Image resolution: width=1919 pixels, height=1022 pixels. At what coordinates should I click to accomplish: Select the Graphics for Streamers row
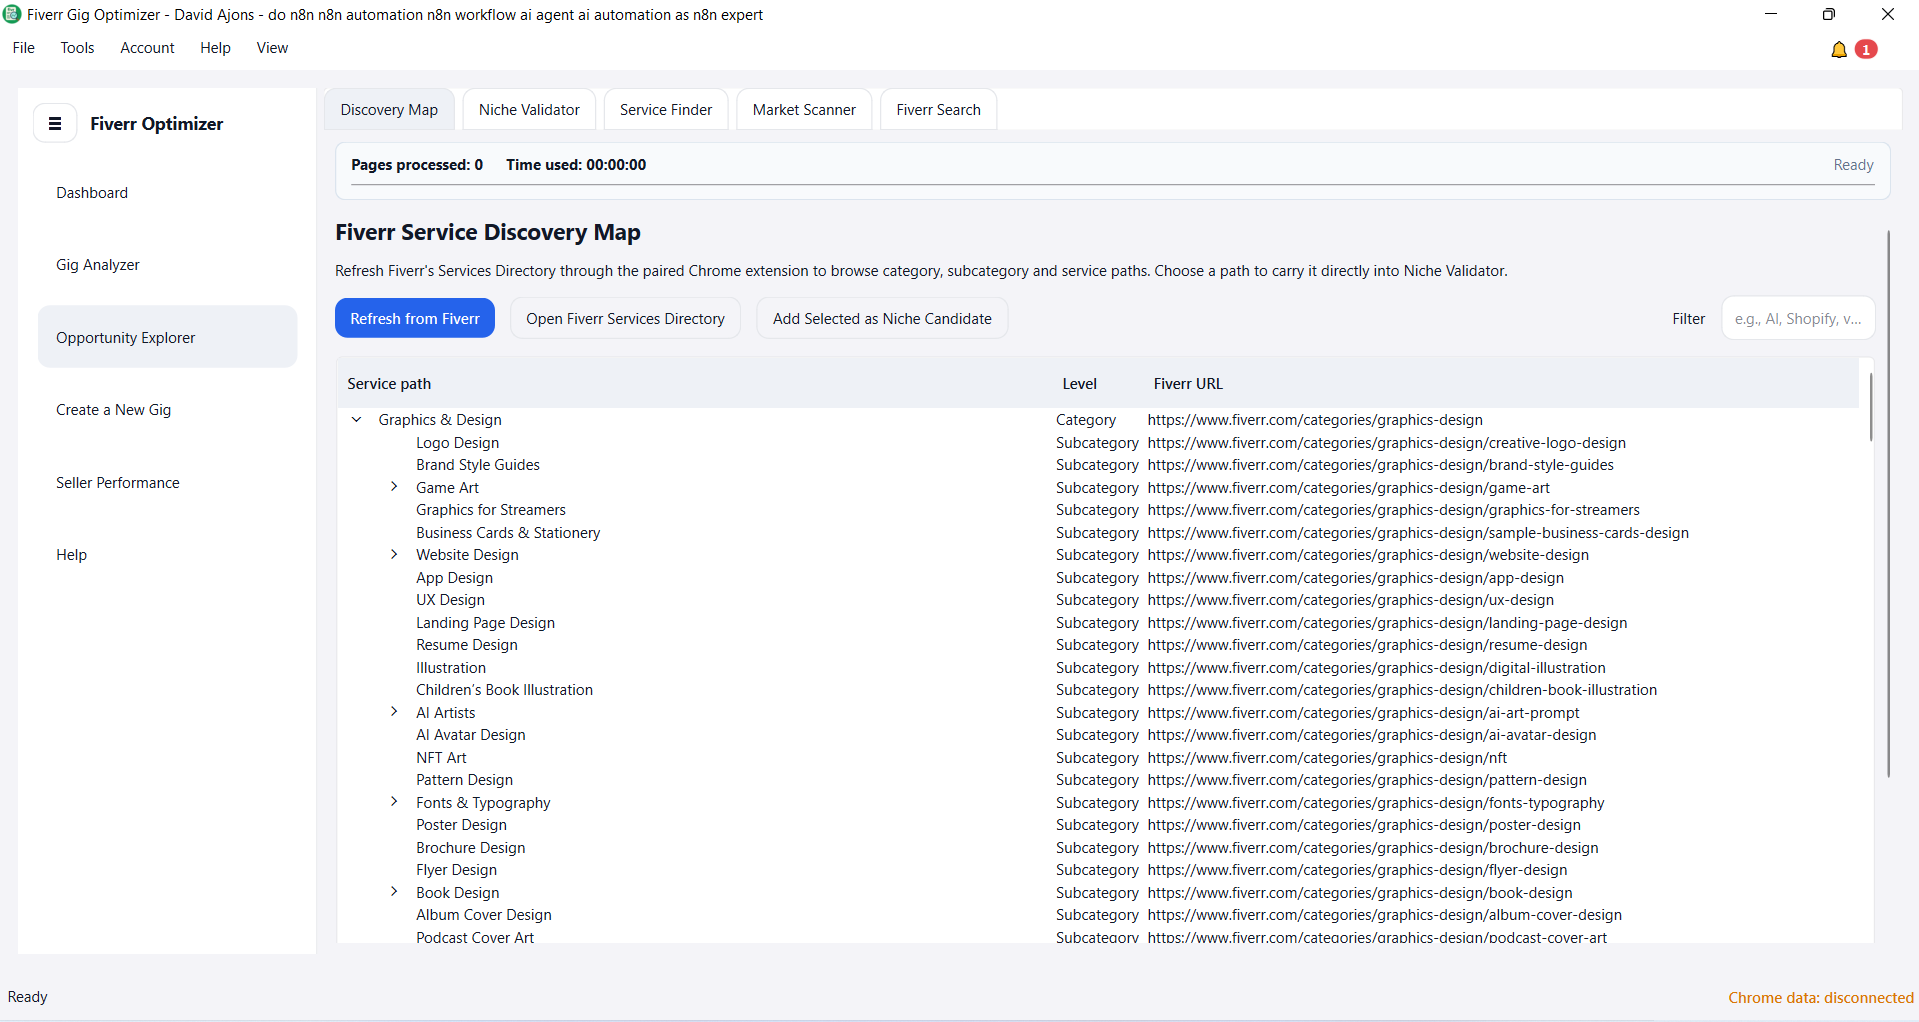click(x=1098, y=510)
